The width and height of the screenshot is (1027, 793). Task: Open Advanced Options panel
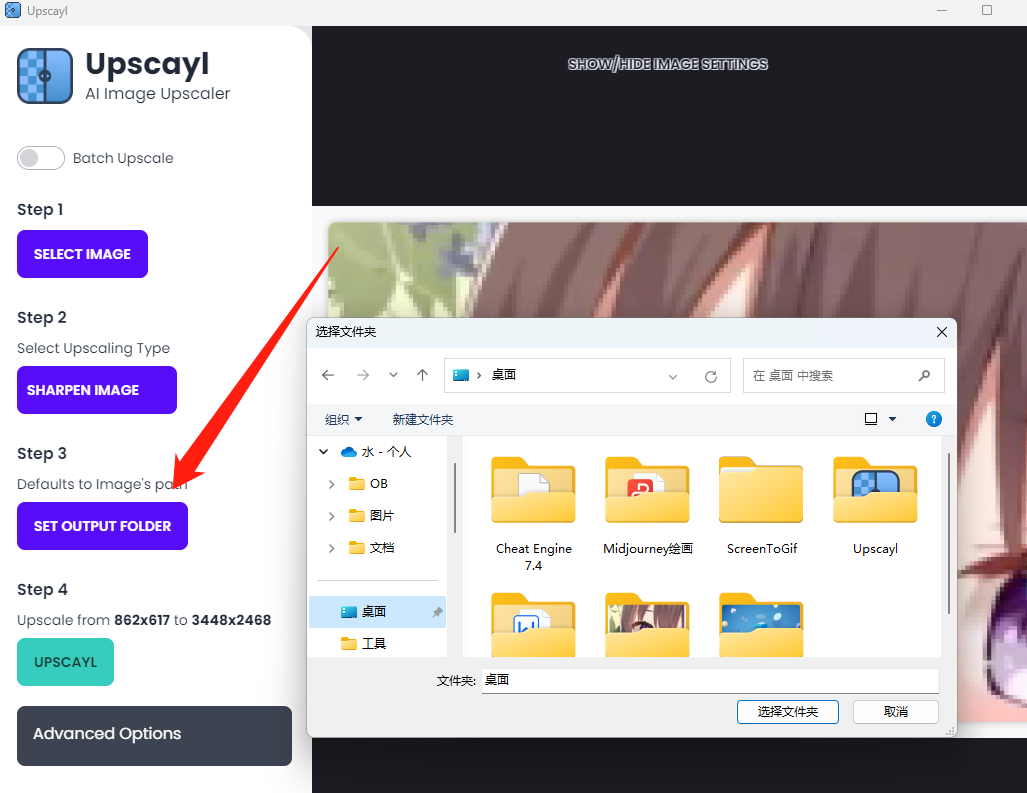pos(155,735)
